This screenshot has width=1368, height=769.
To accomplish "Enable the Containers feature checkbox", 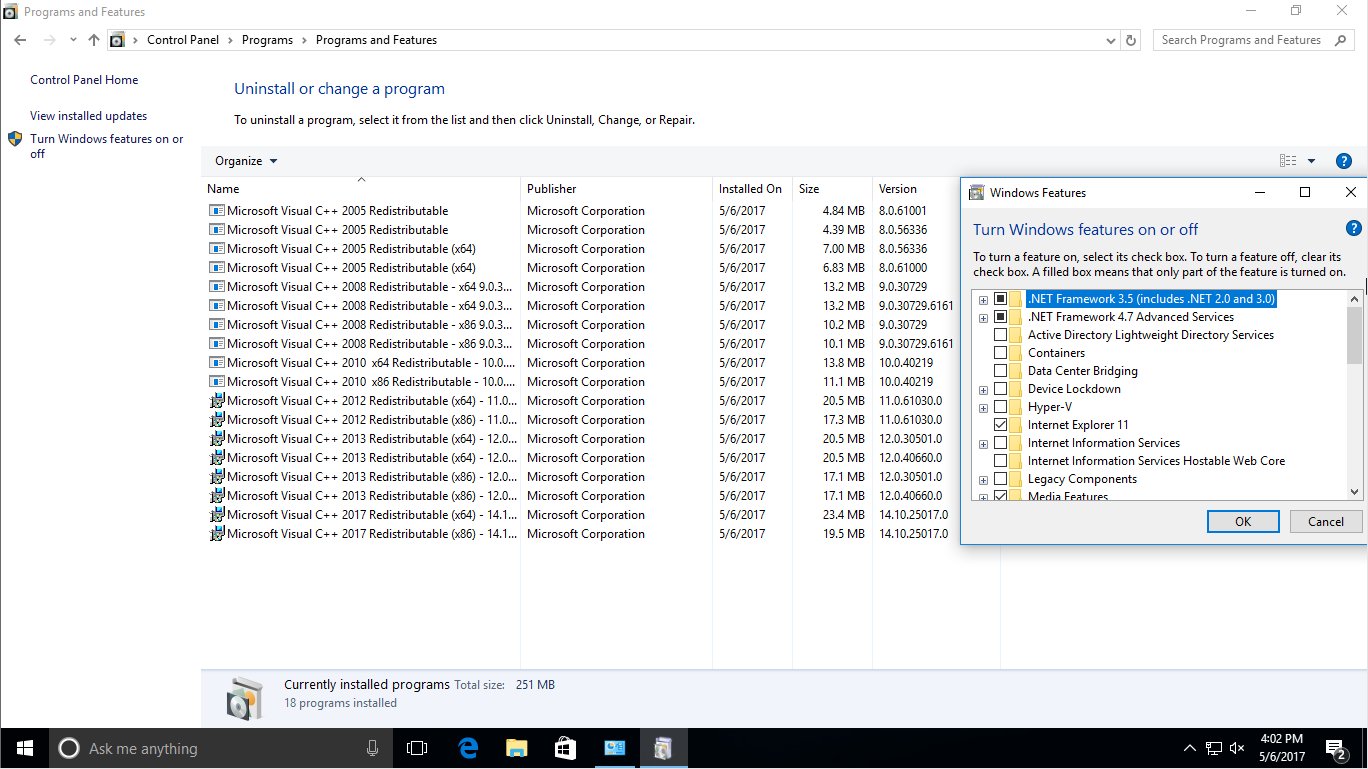I will click(x=1000, y=353).
